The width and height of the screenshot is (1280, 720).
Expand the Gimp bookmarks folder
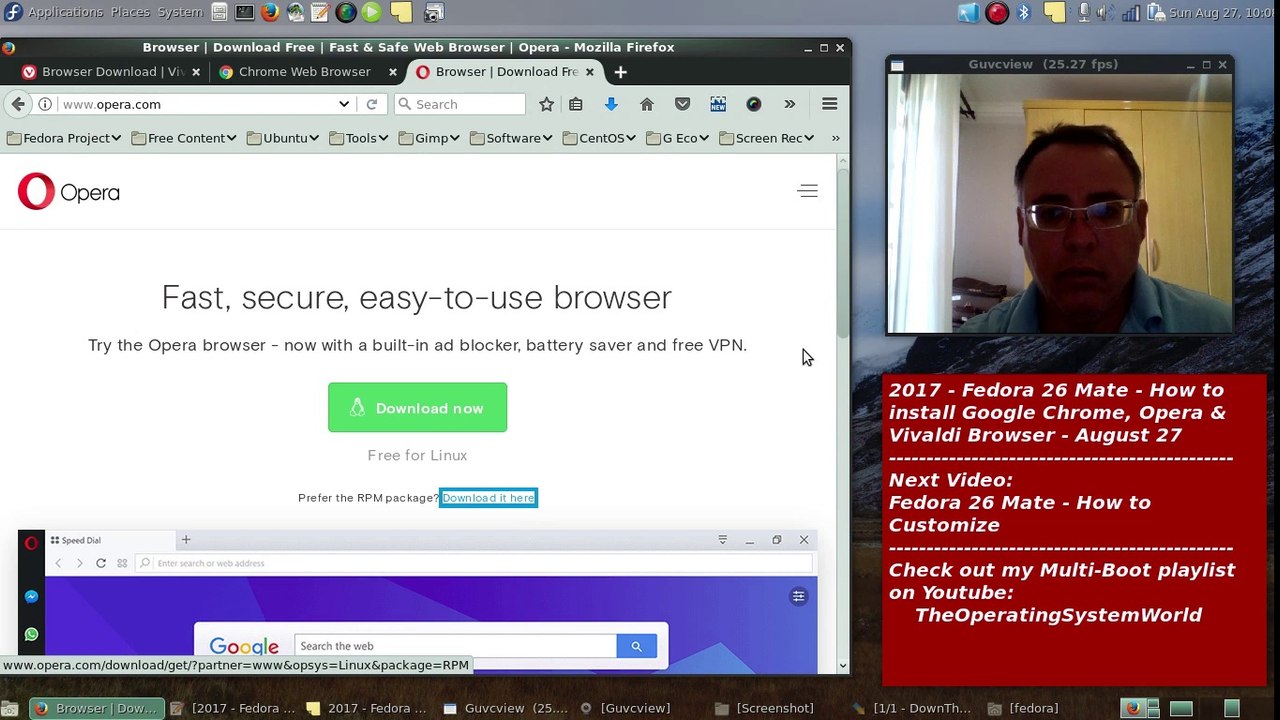pyautogui.click(x=430, y=138)
